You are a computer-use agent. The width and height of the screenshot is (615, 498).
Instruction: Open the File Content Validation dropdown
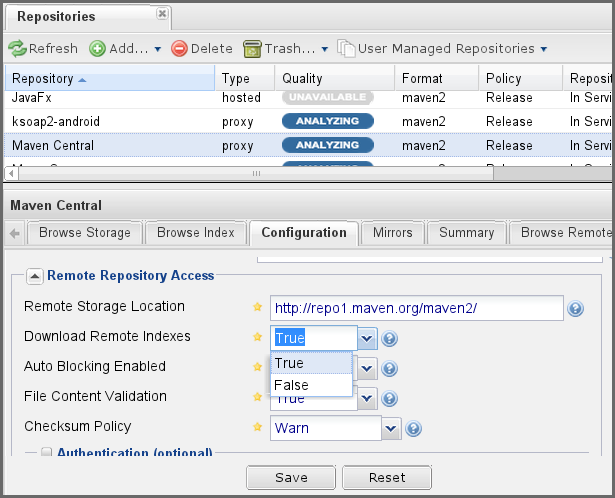click(367, 398)
